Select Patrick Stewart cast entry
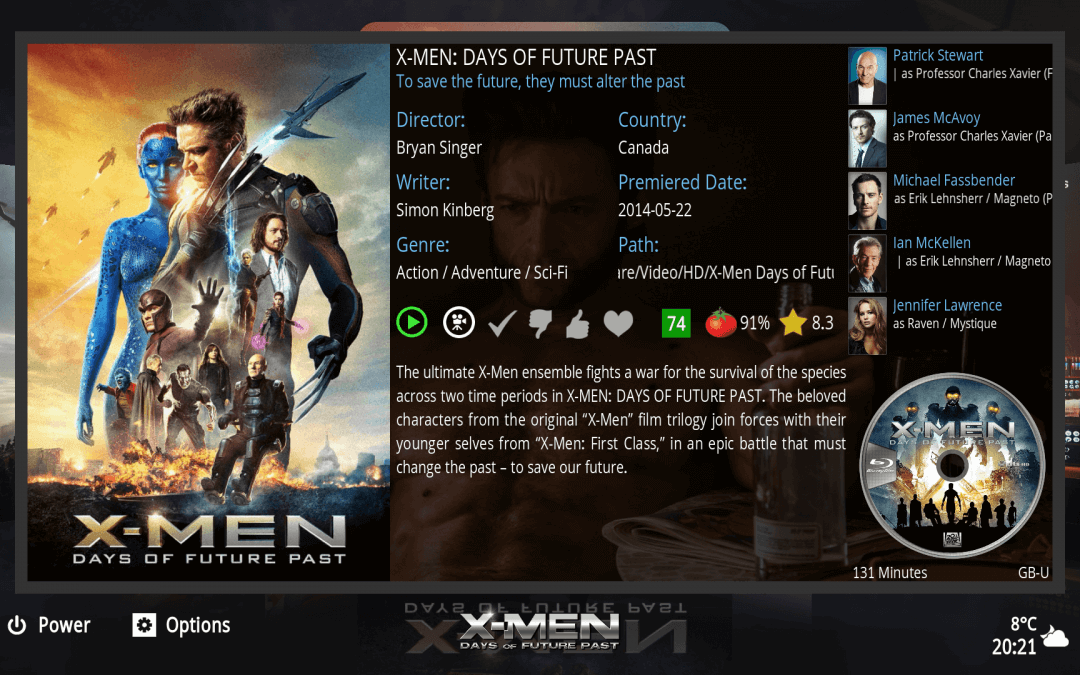1080x675 pixels. click(950, 75)
